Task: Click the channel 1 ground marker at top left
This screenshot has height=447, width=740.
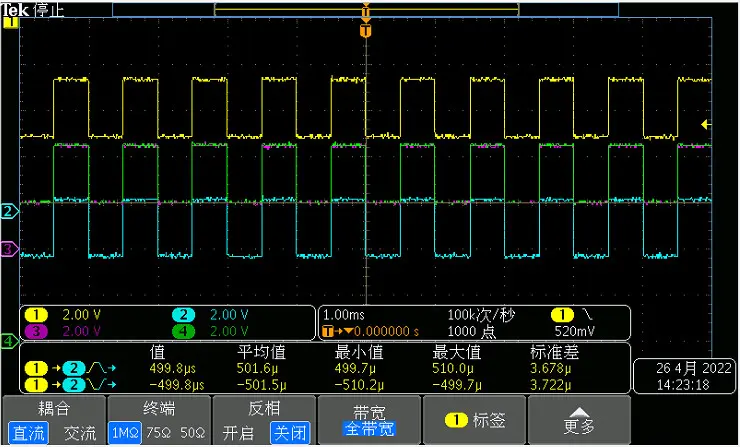Action: pos(10,22)
